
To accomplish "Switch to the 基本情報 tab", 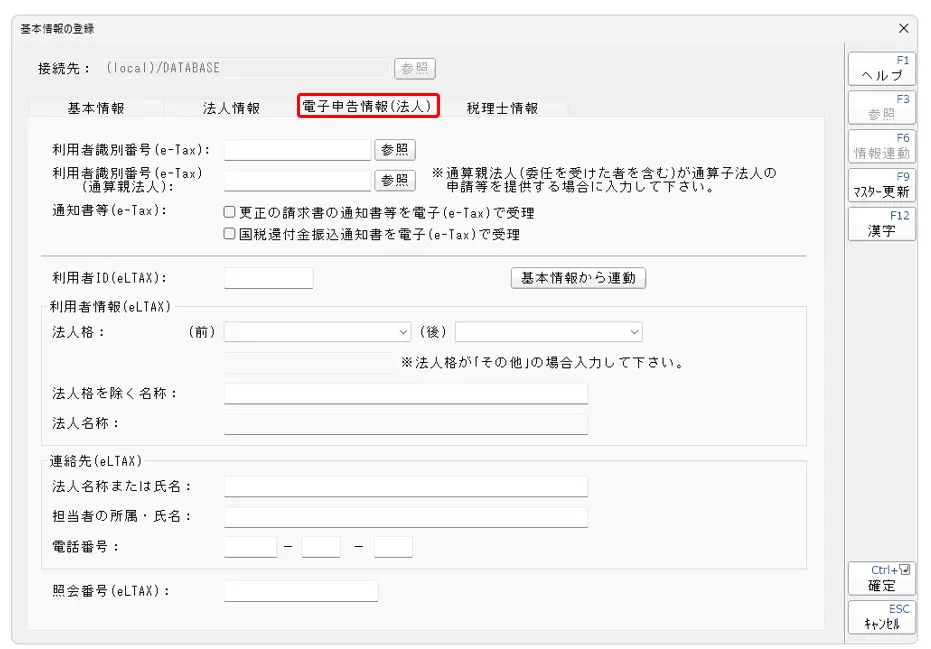I will click(x=96, y=108).
